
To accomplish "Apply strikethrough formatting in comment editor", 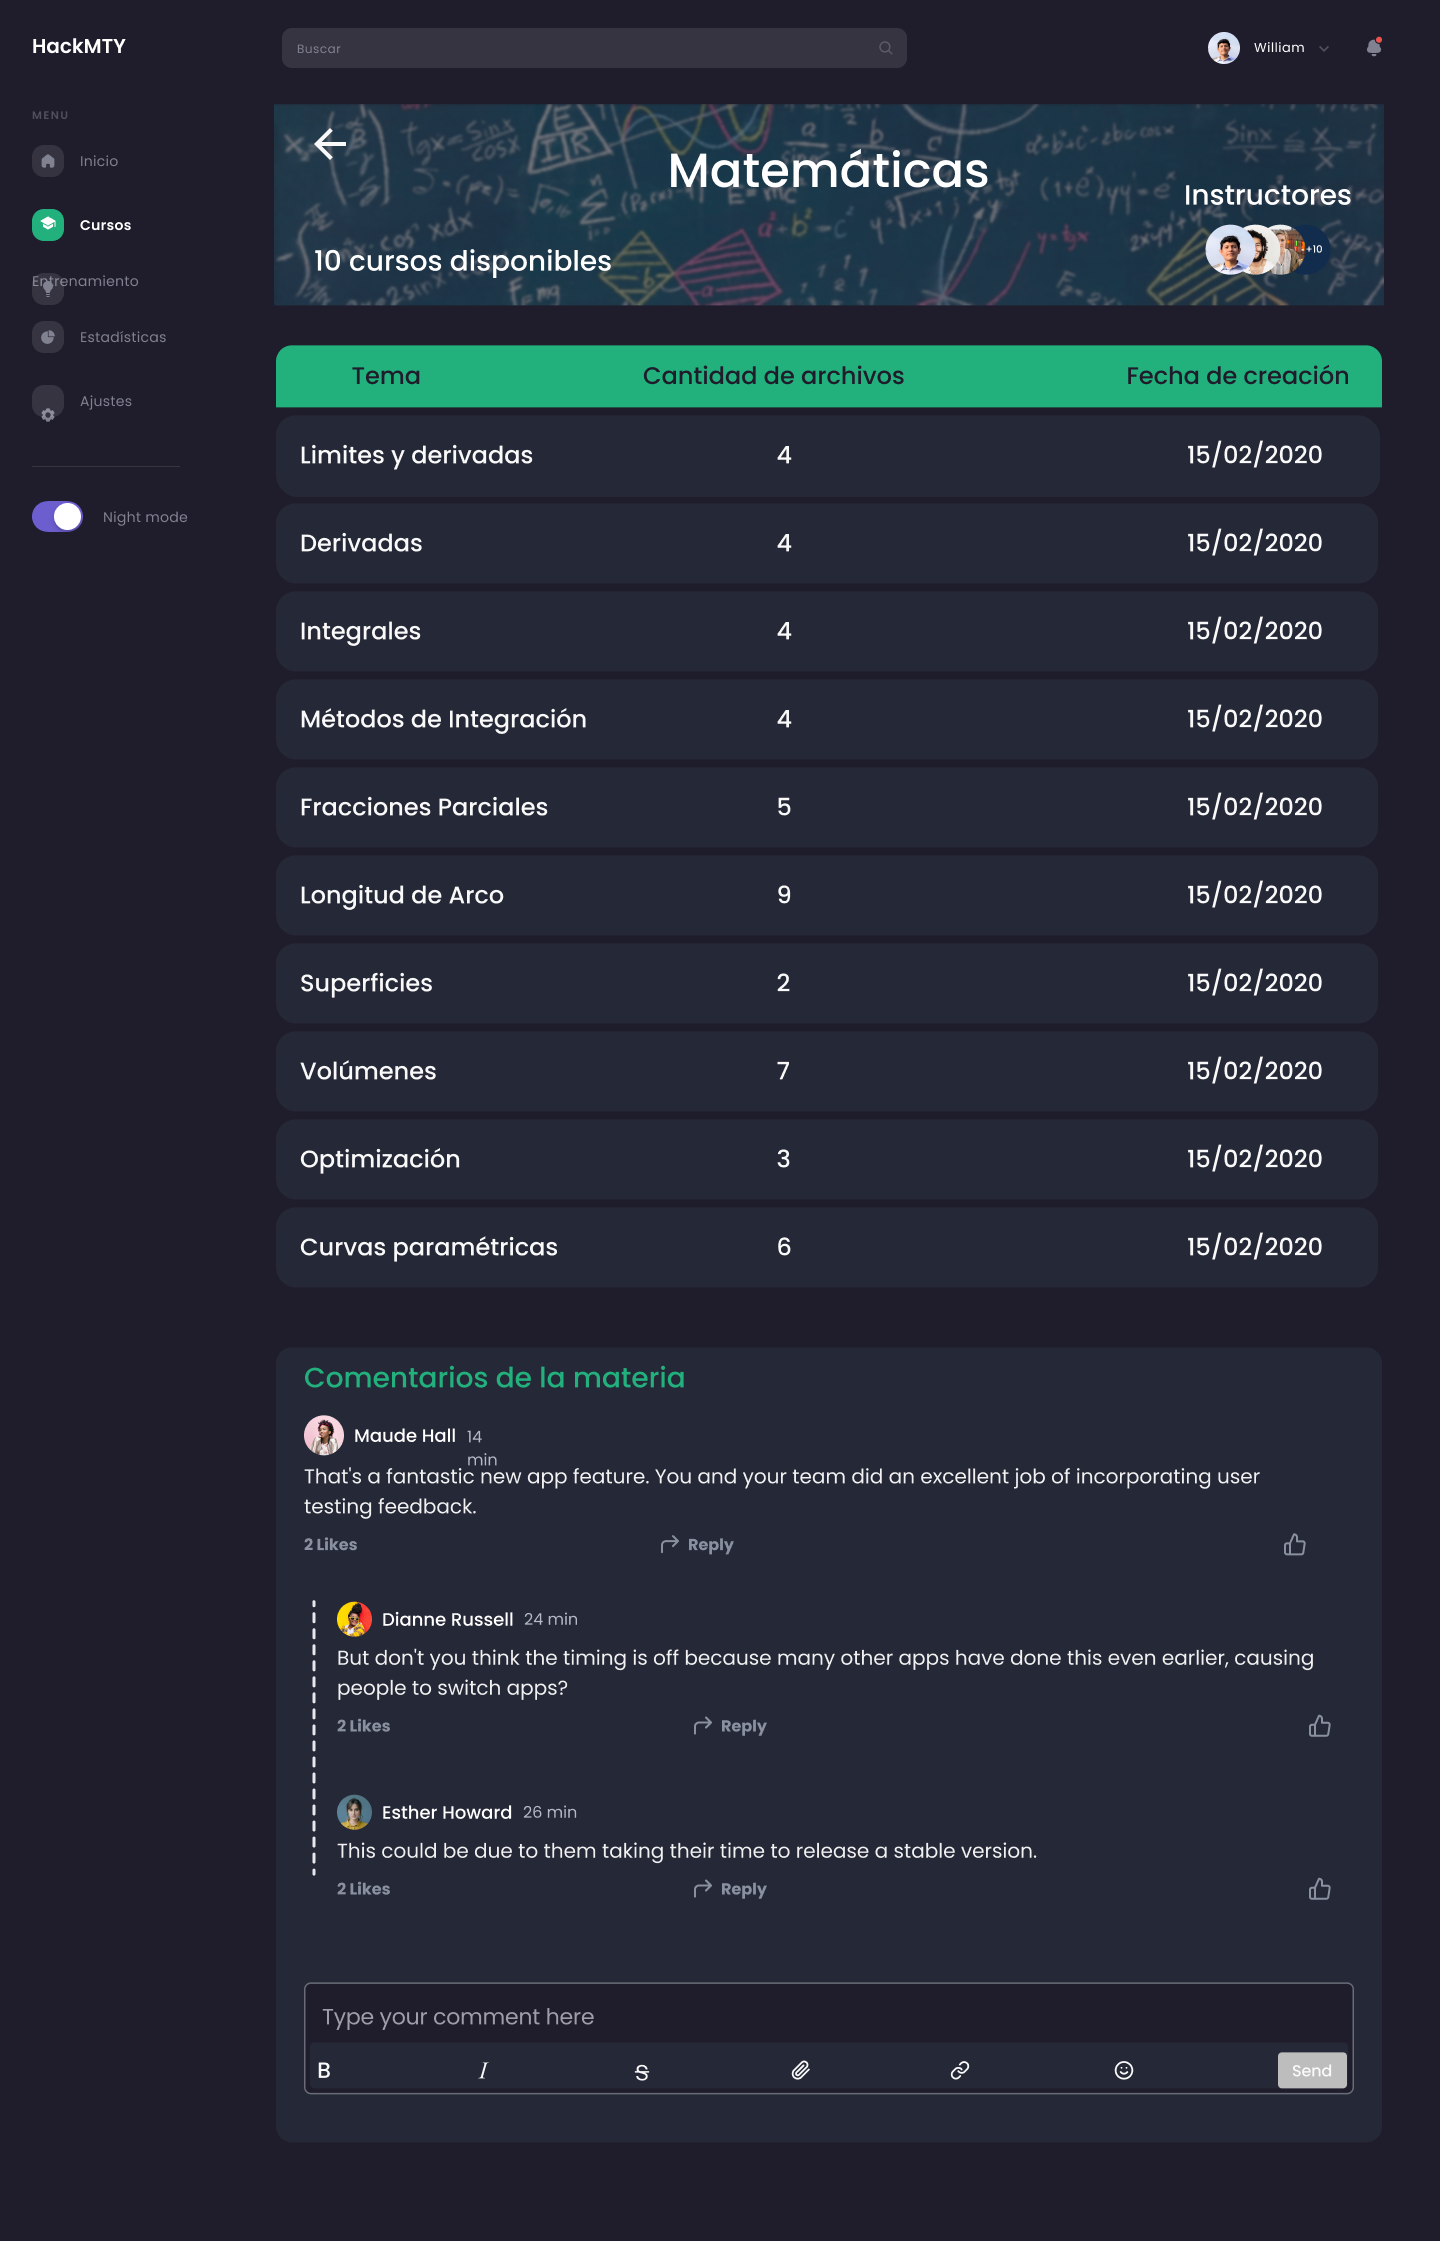I will pos(642,2072).
